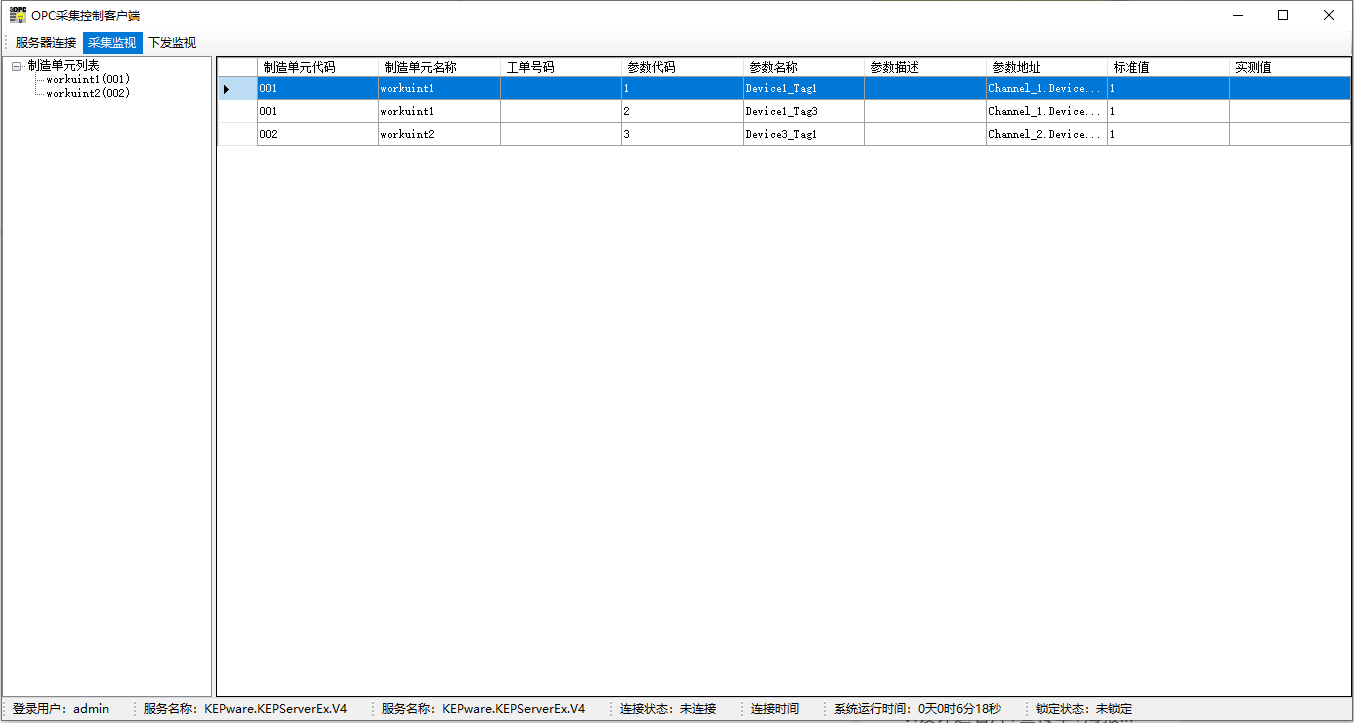Sort by the 参数代码 column header
1354x723 pixels.
(682, 67)
